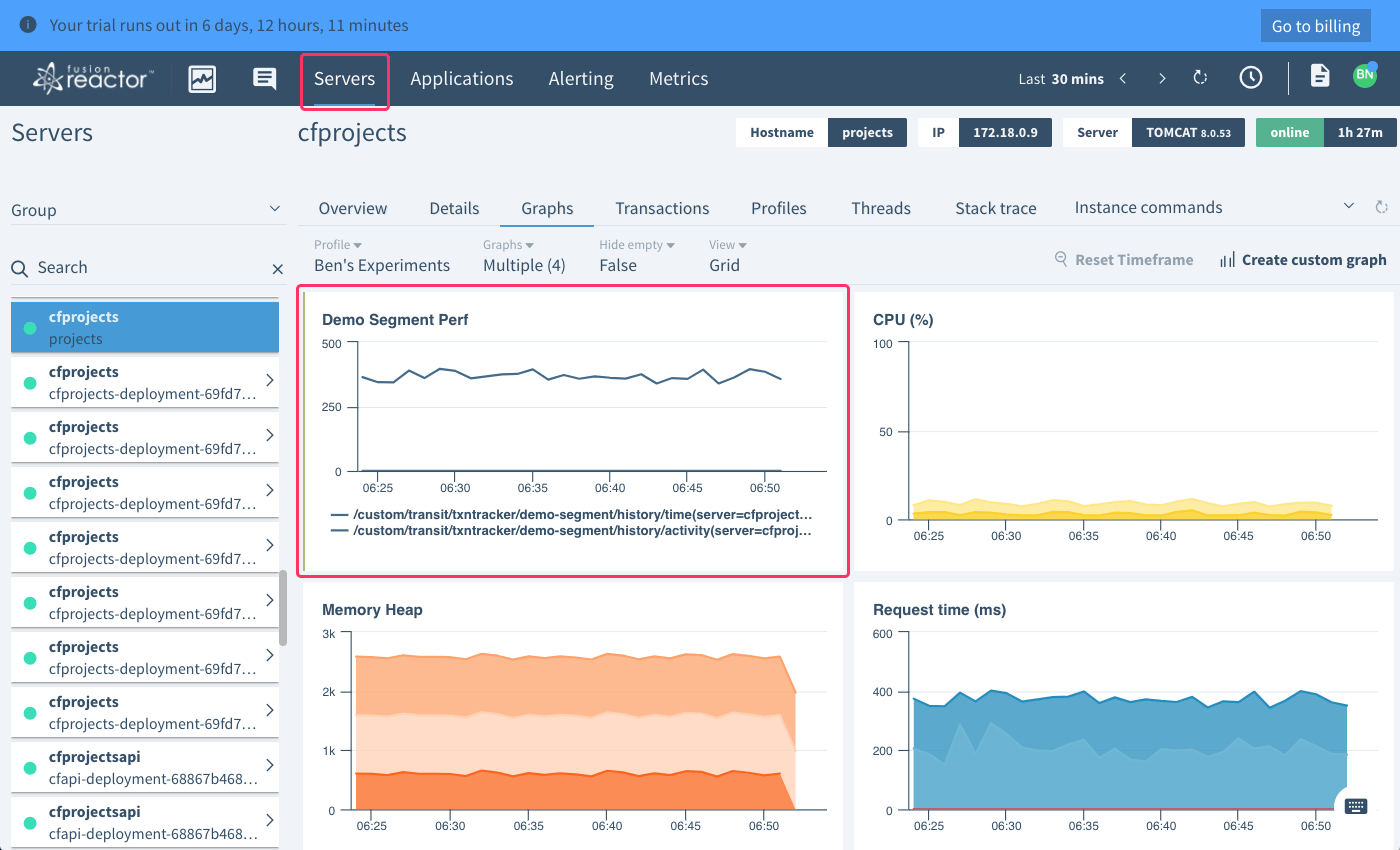Select the cfprojects projects server row
The width and height of the screenshot is (1400, 850).
[x=145, y=327]
